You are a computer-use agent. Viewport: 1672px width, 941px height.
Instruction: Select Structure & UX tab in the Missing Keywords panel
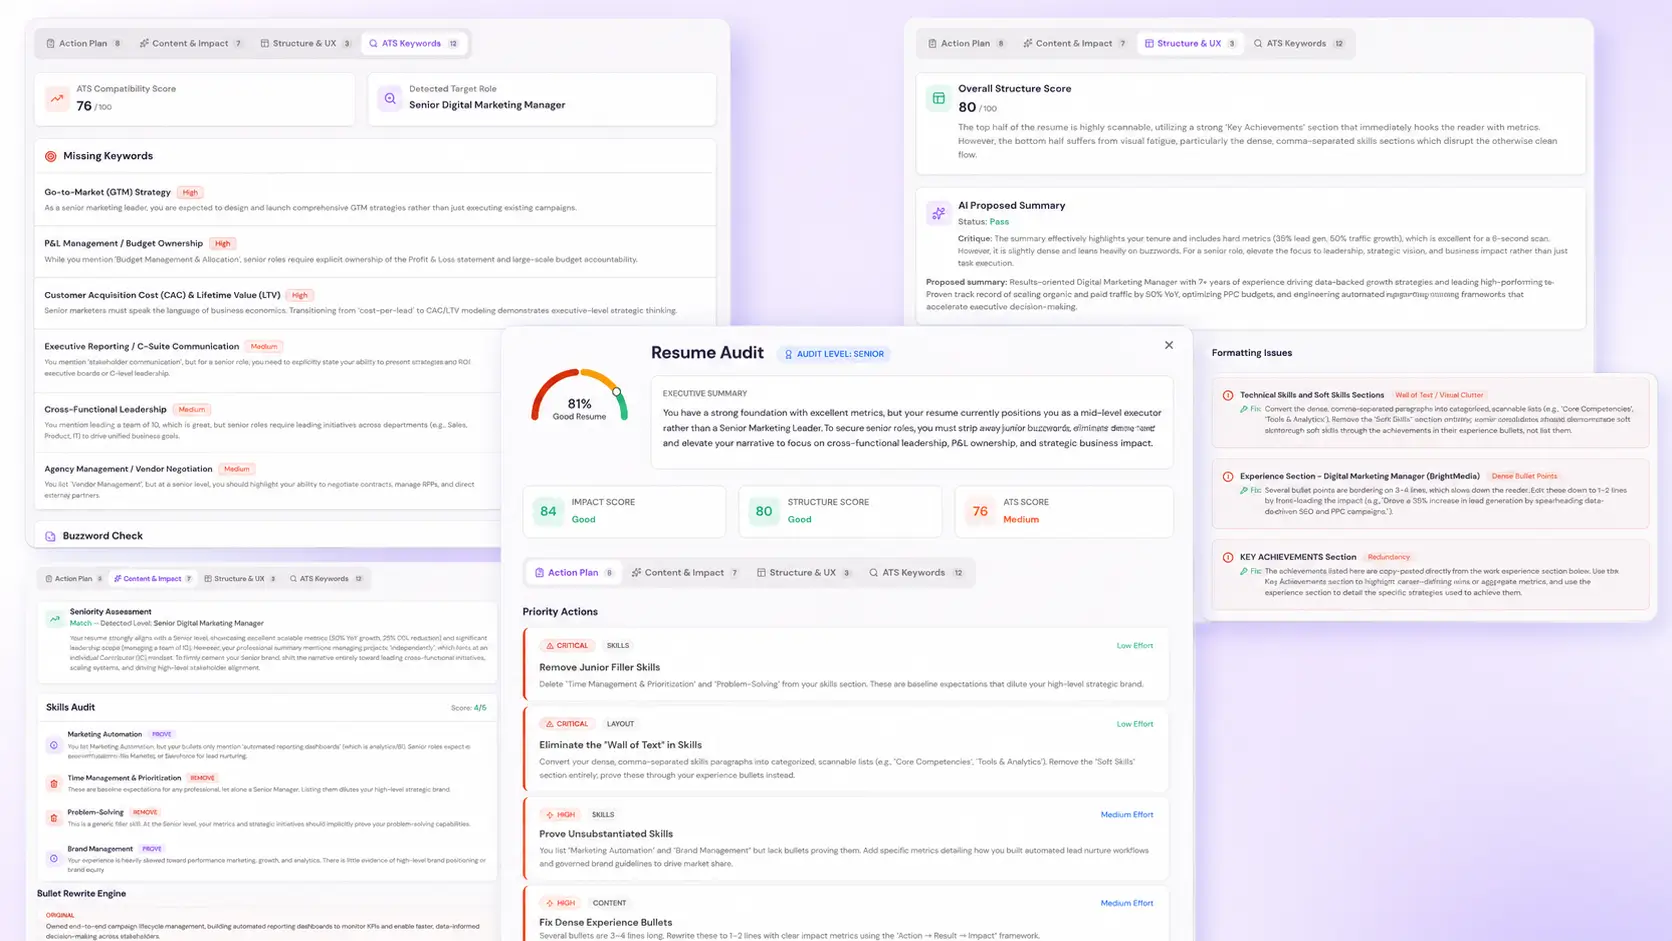click(306, 44)
